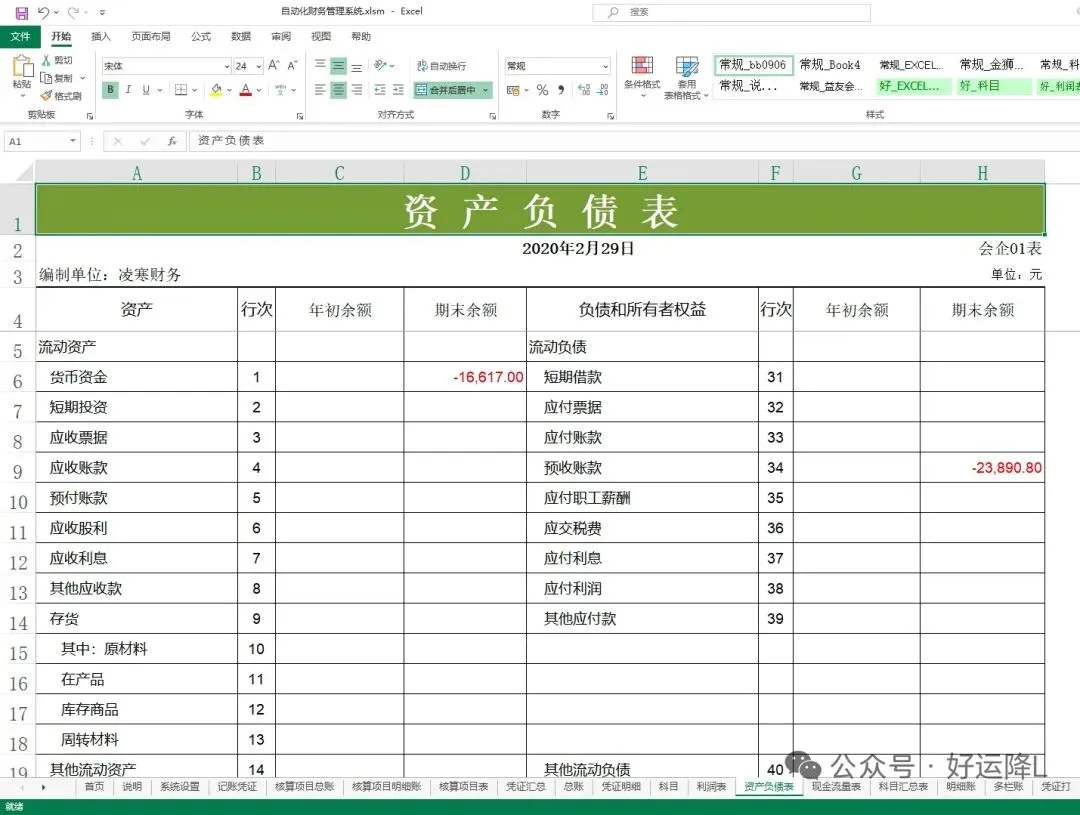Increase font size with larger A icon

click(273, 65)
